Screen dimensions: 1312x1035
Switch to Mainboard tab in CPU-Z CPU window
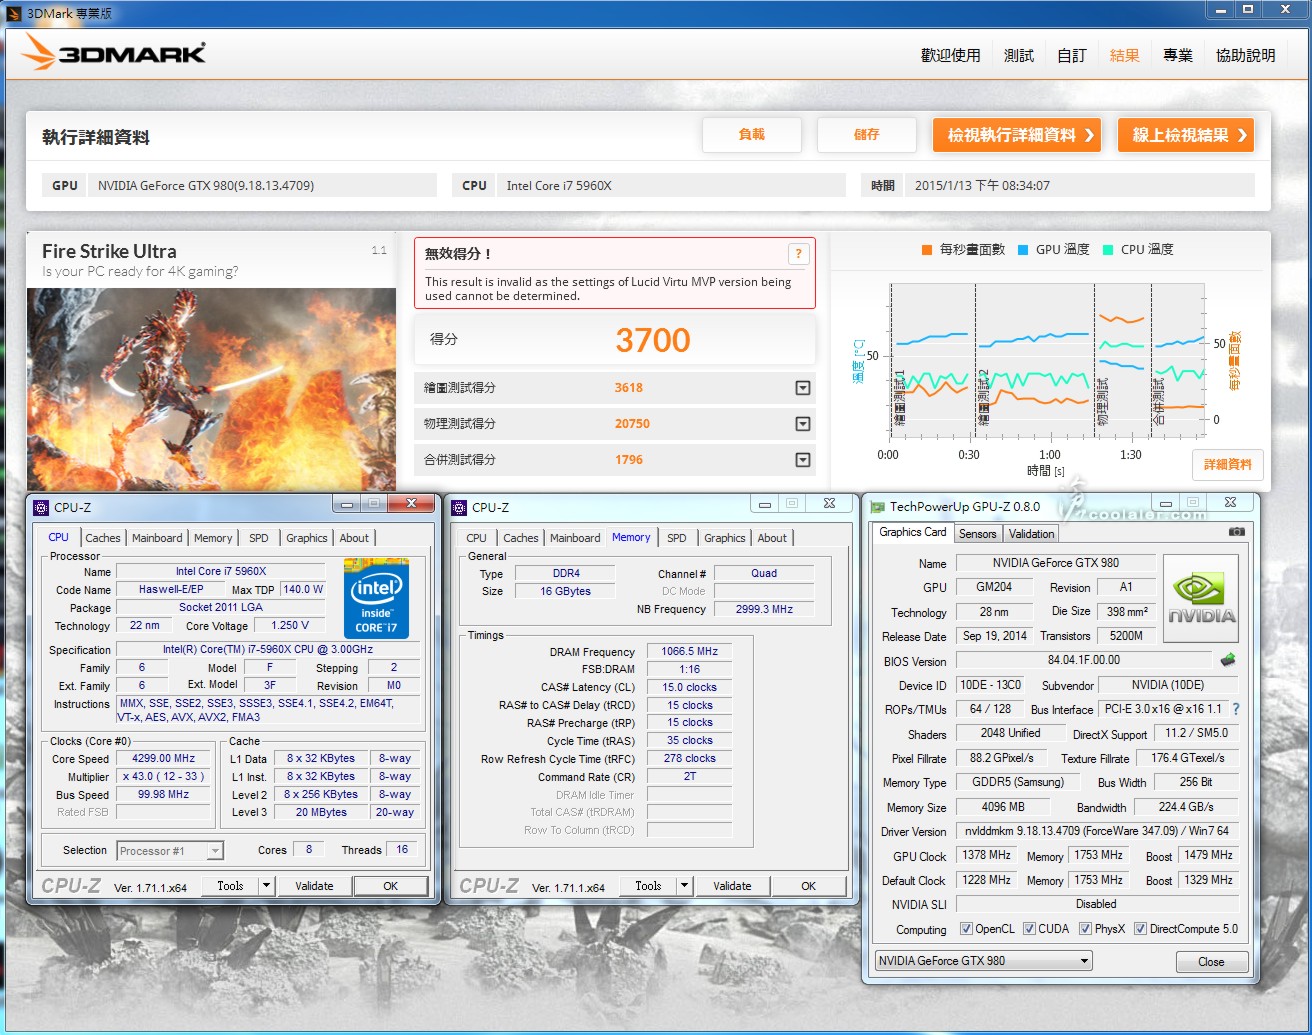tap(158, 538)
